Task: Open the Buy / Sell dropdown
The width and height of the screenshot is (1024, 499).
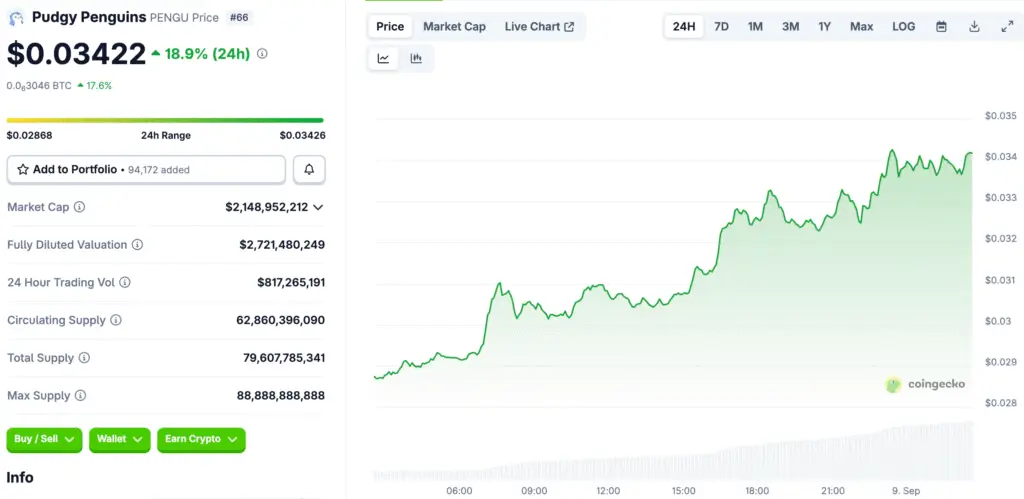Action: pyautogui.click(x=44, y=440)
